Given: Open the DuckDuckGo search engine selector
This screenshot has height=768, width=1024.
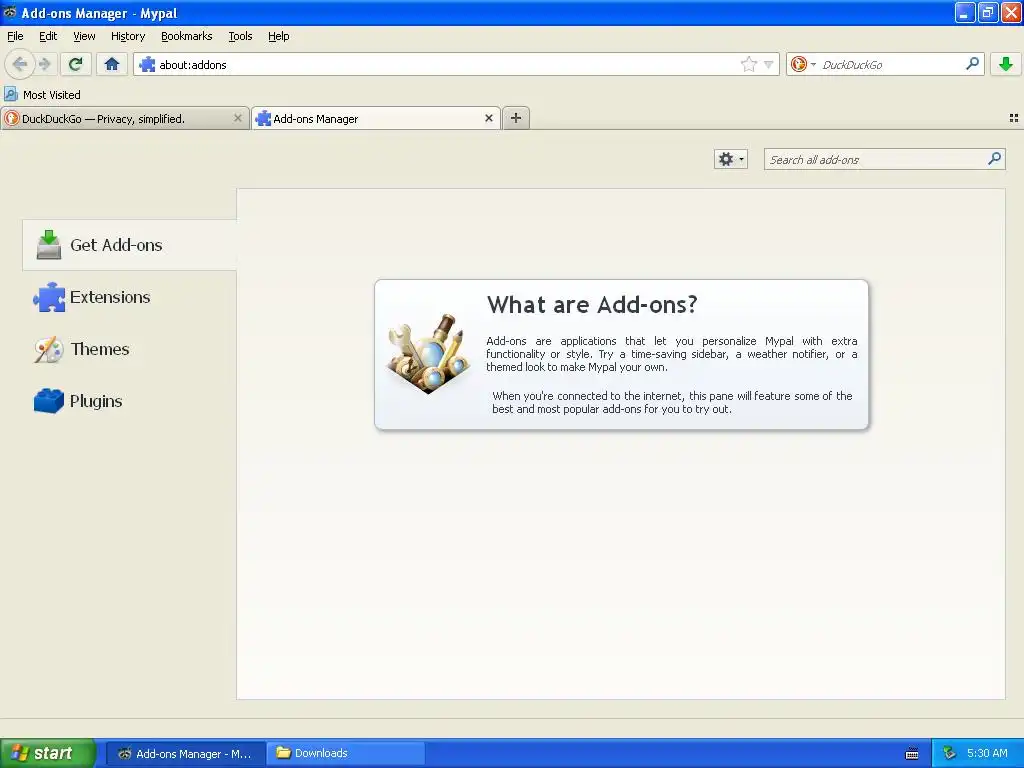Looking at the screenshot, I should [x=803, y=64].
